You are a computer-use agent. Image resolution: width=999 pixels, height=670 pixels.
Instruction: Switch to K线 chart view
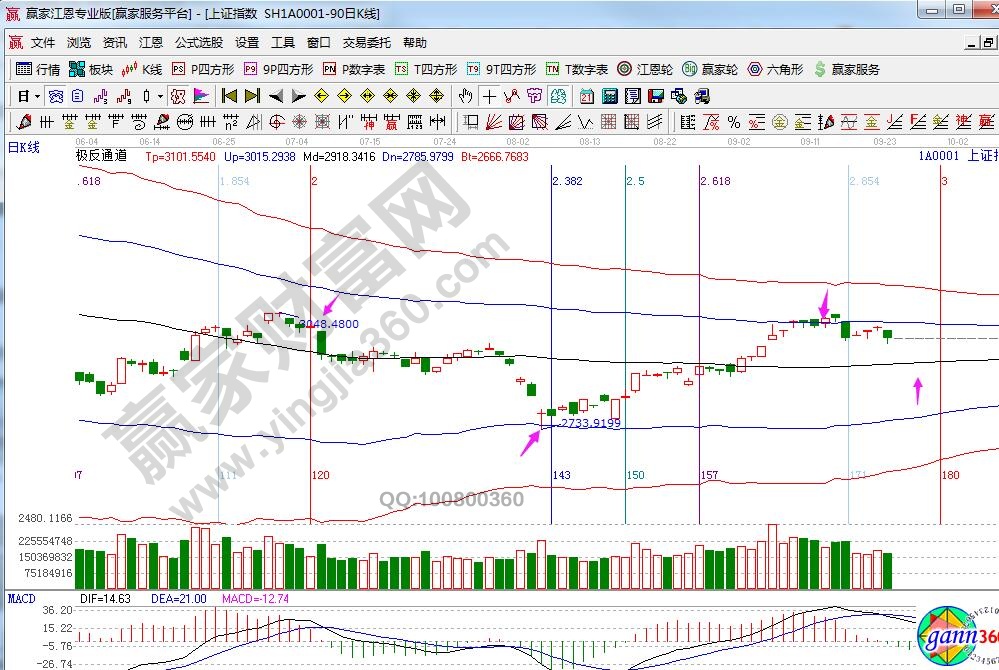tap(142, 69)
